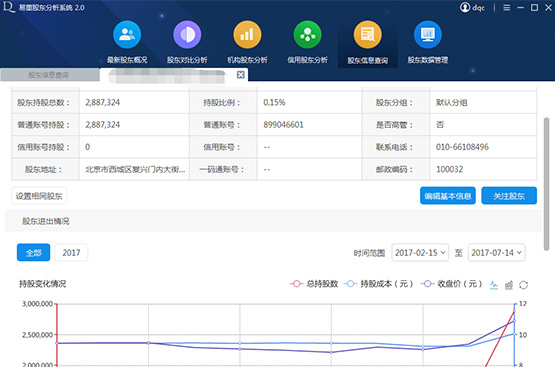Image resolution: width=555 pixels, height=367 pixels.
Task: Select the 2017 year filter
Action: point(71,253)
